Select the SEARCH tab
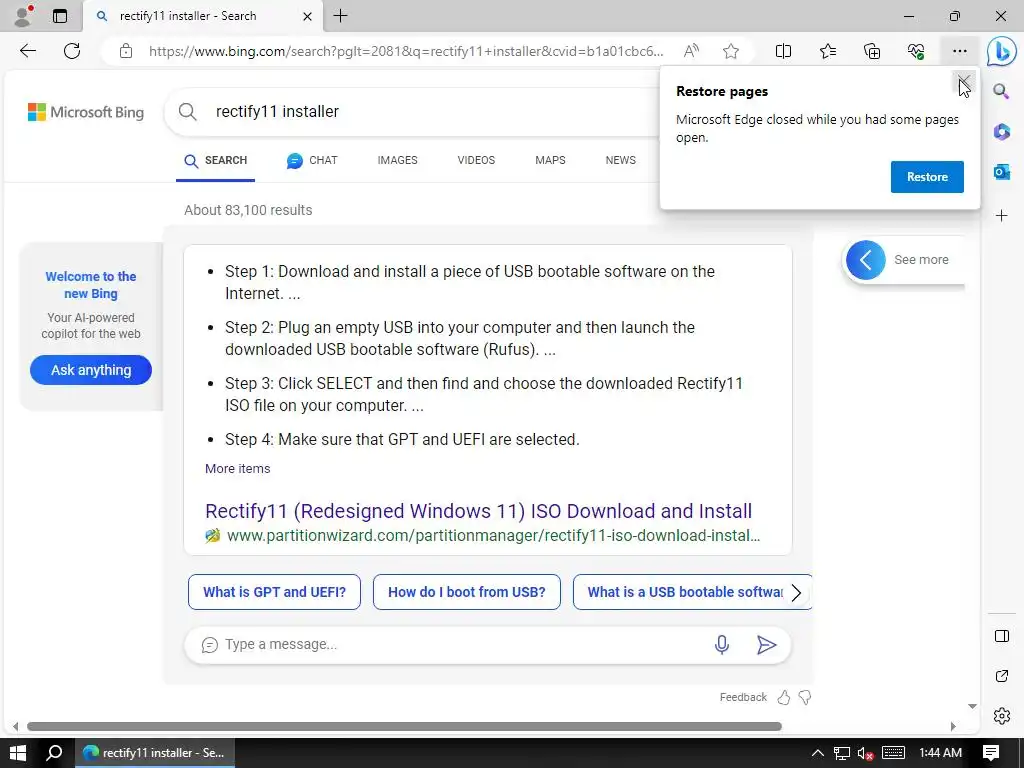Screen dimensions: 1024x768 click(x=216, y=161)
